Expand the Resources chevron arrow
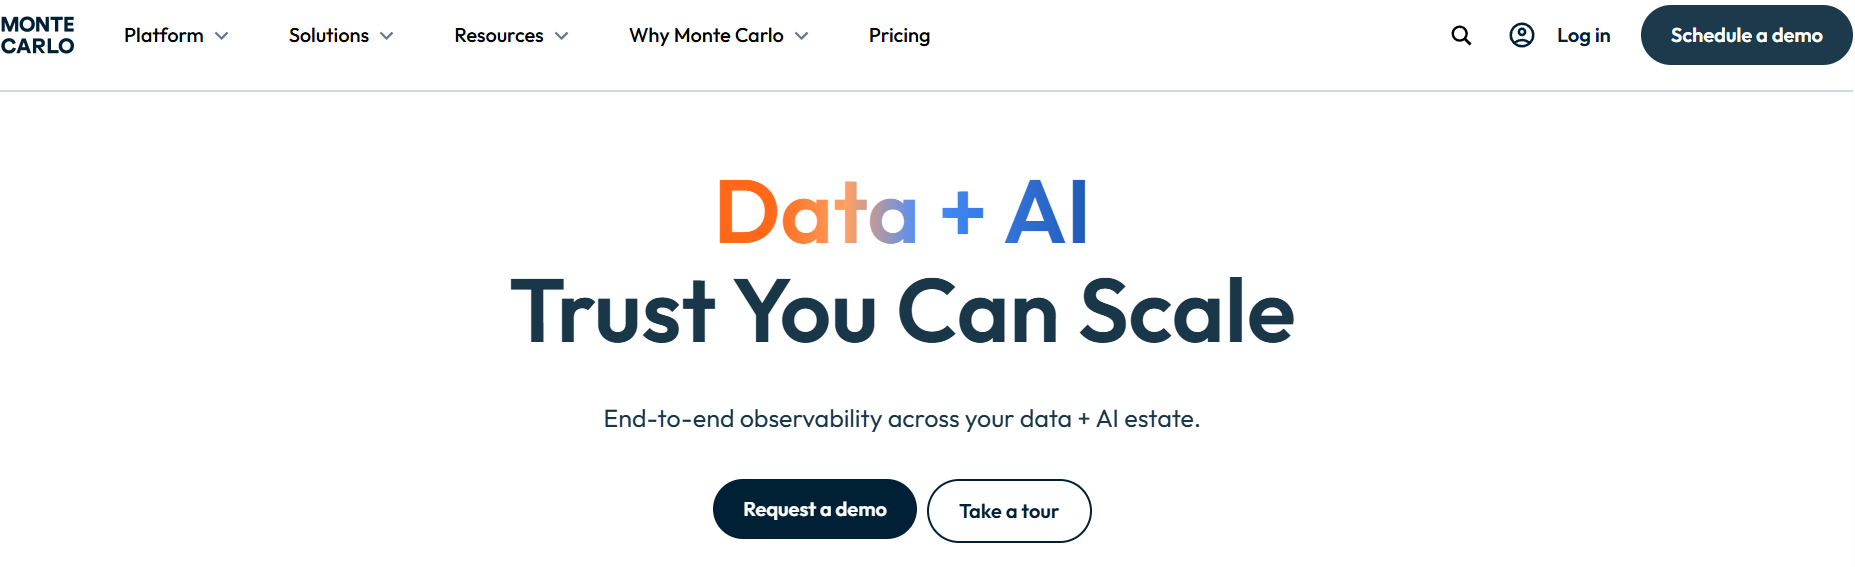1855x567 pixels. (x=562, y=36)
